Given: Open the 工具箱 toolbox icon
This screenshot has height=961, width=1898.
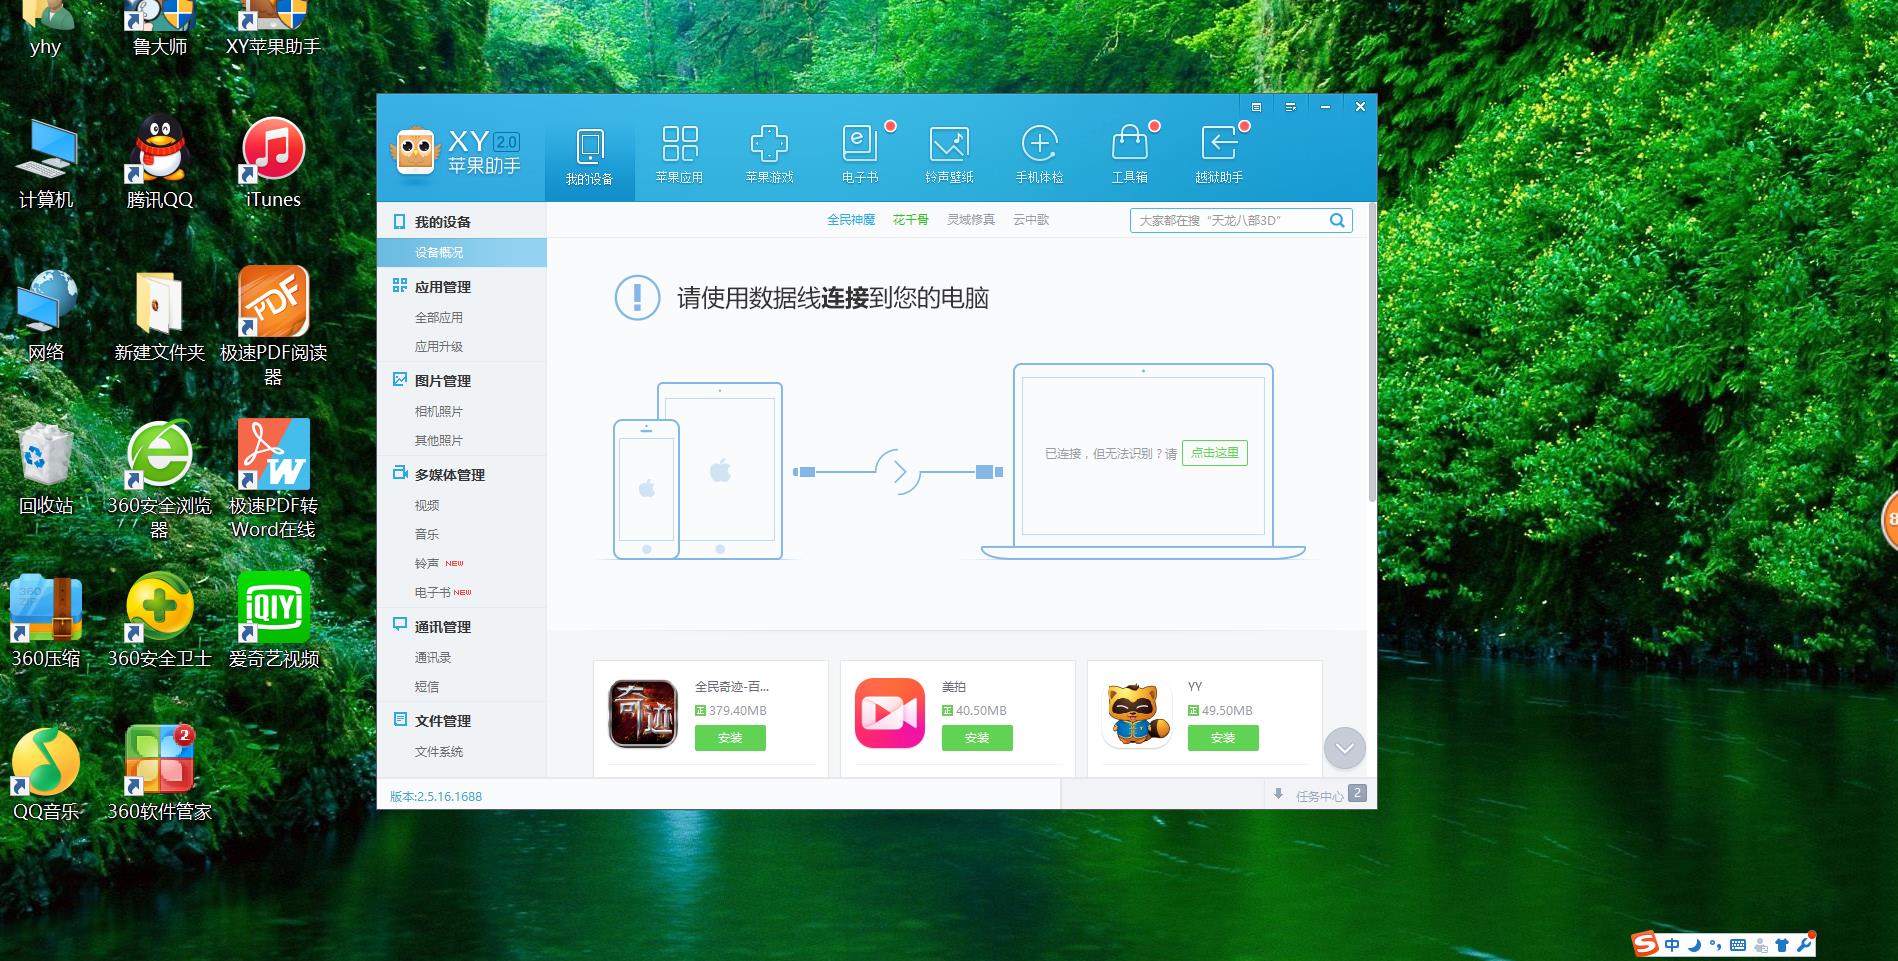Looking at the screenshot, I should coord(1129,155).
